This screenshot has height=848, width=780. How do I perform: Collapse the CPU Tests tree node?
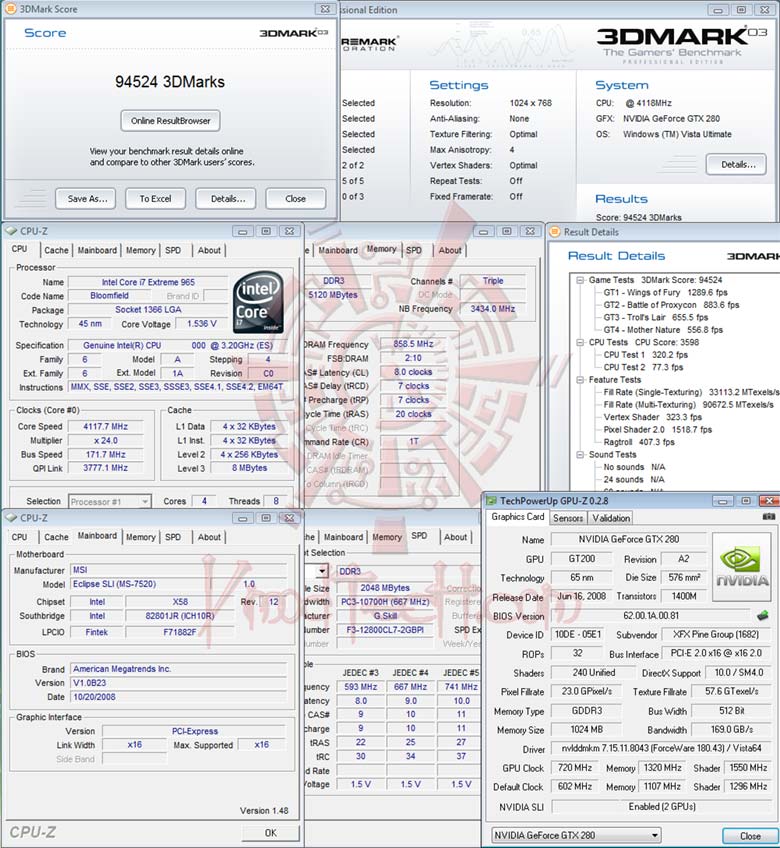(580, 342)
